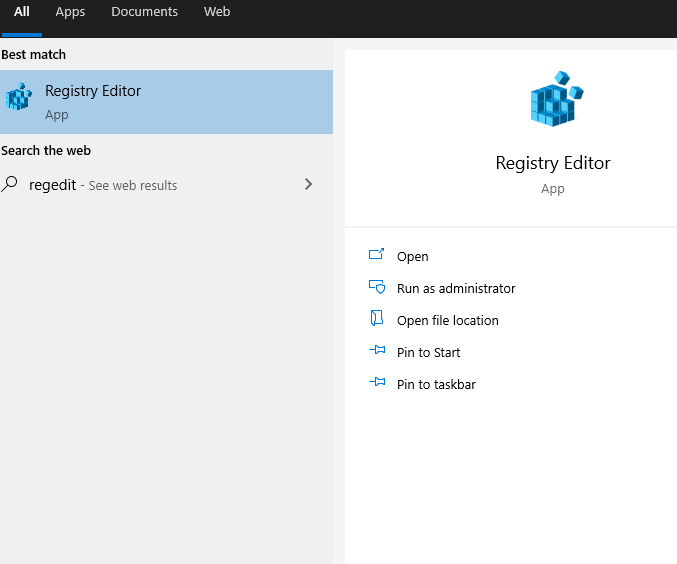
Task: Choose Run as administrator
Action: tap(456, 288)
